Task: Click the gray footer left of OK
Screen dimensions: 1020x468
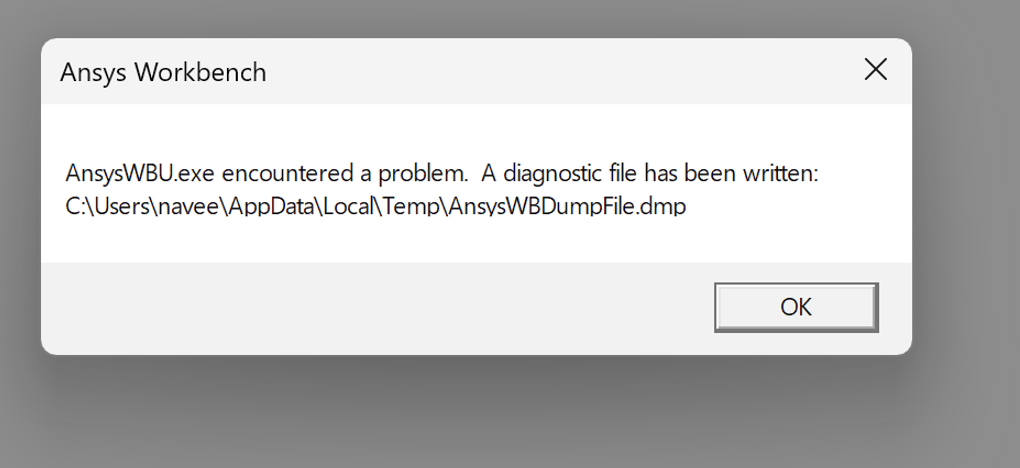Action: click(370, 307)
